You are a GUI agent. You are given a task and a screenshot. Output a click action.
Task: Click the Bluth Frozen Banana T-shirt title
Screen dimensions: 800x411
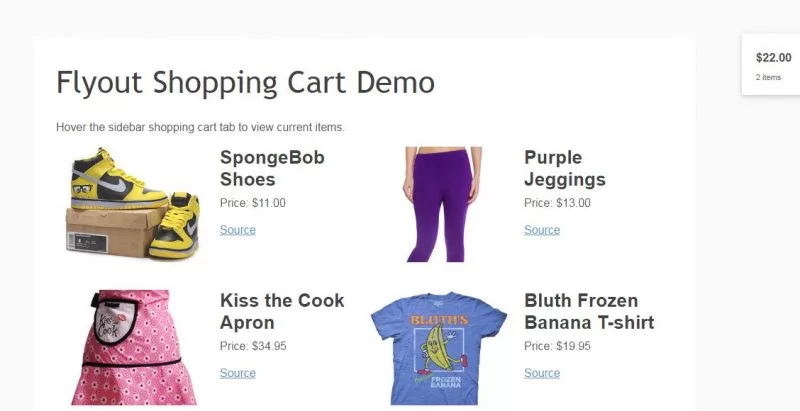tap(589, 311)
